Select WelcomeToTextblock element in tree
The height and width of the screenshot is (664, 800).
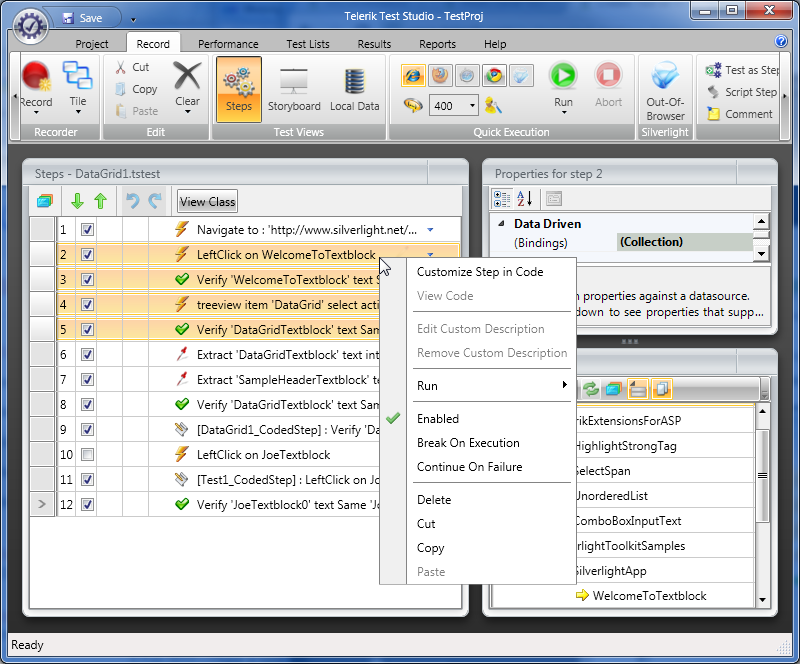[649, 596]
